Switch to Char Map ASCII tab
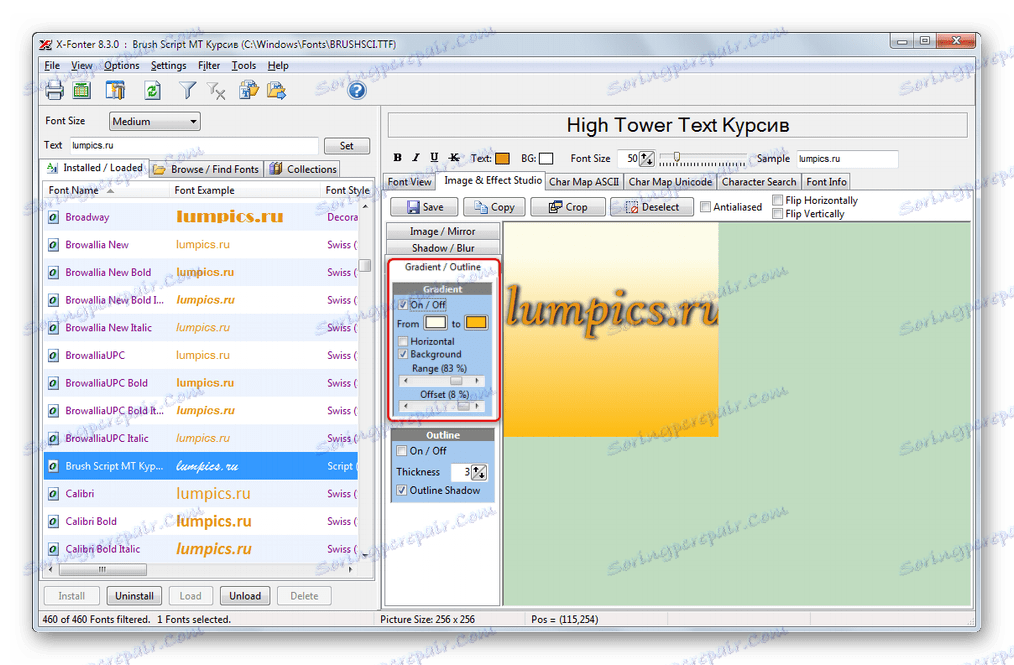The image size is (1014, 665). (584, 182)
